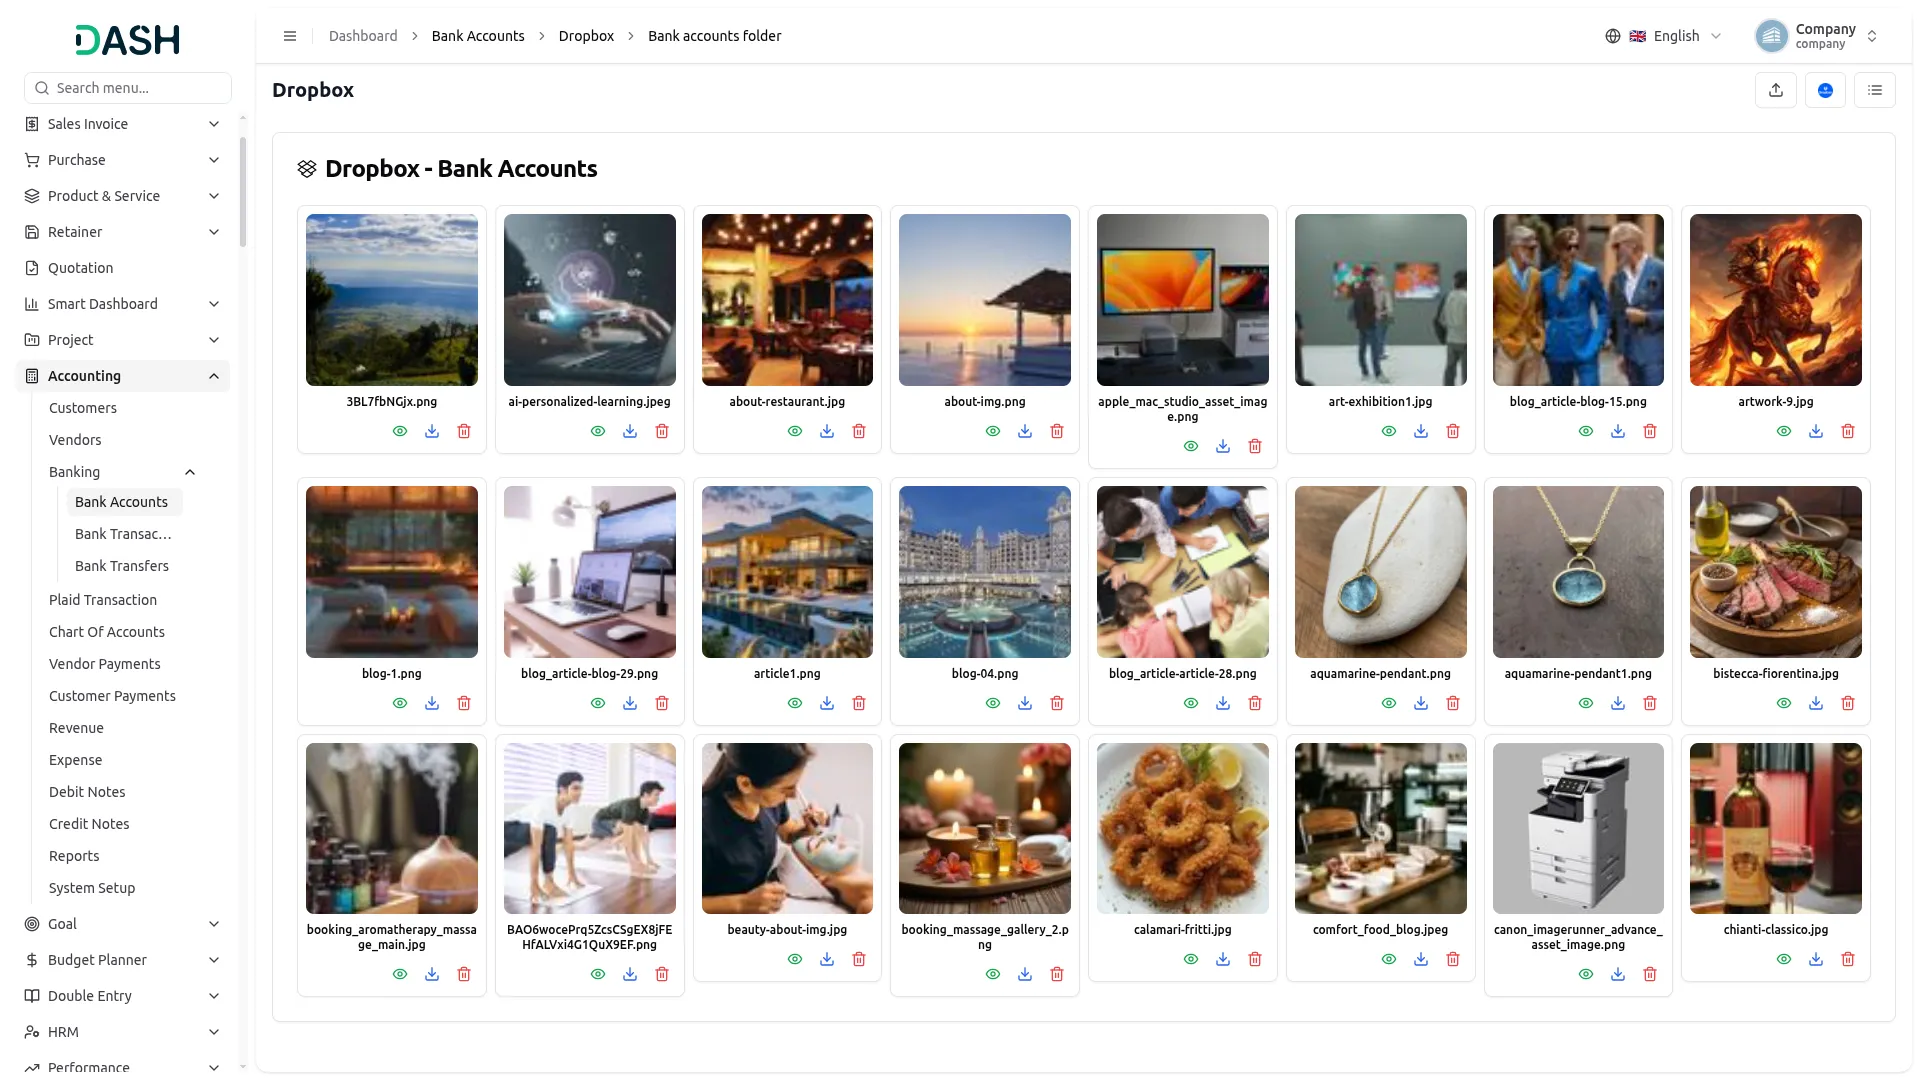Image resolution: width=1920 pixels, height=1080 pixels.
Task: Click Bank Accounts breadcrumb link
Action: coord(478,36)
